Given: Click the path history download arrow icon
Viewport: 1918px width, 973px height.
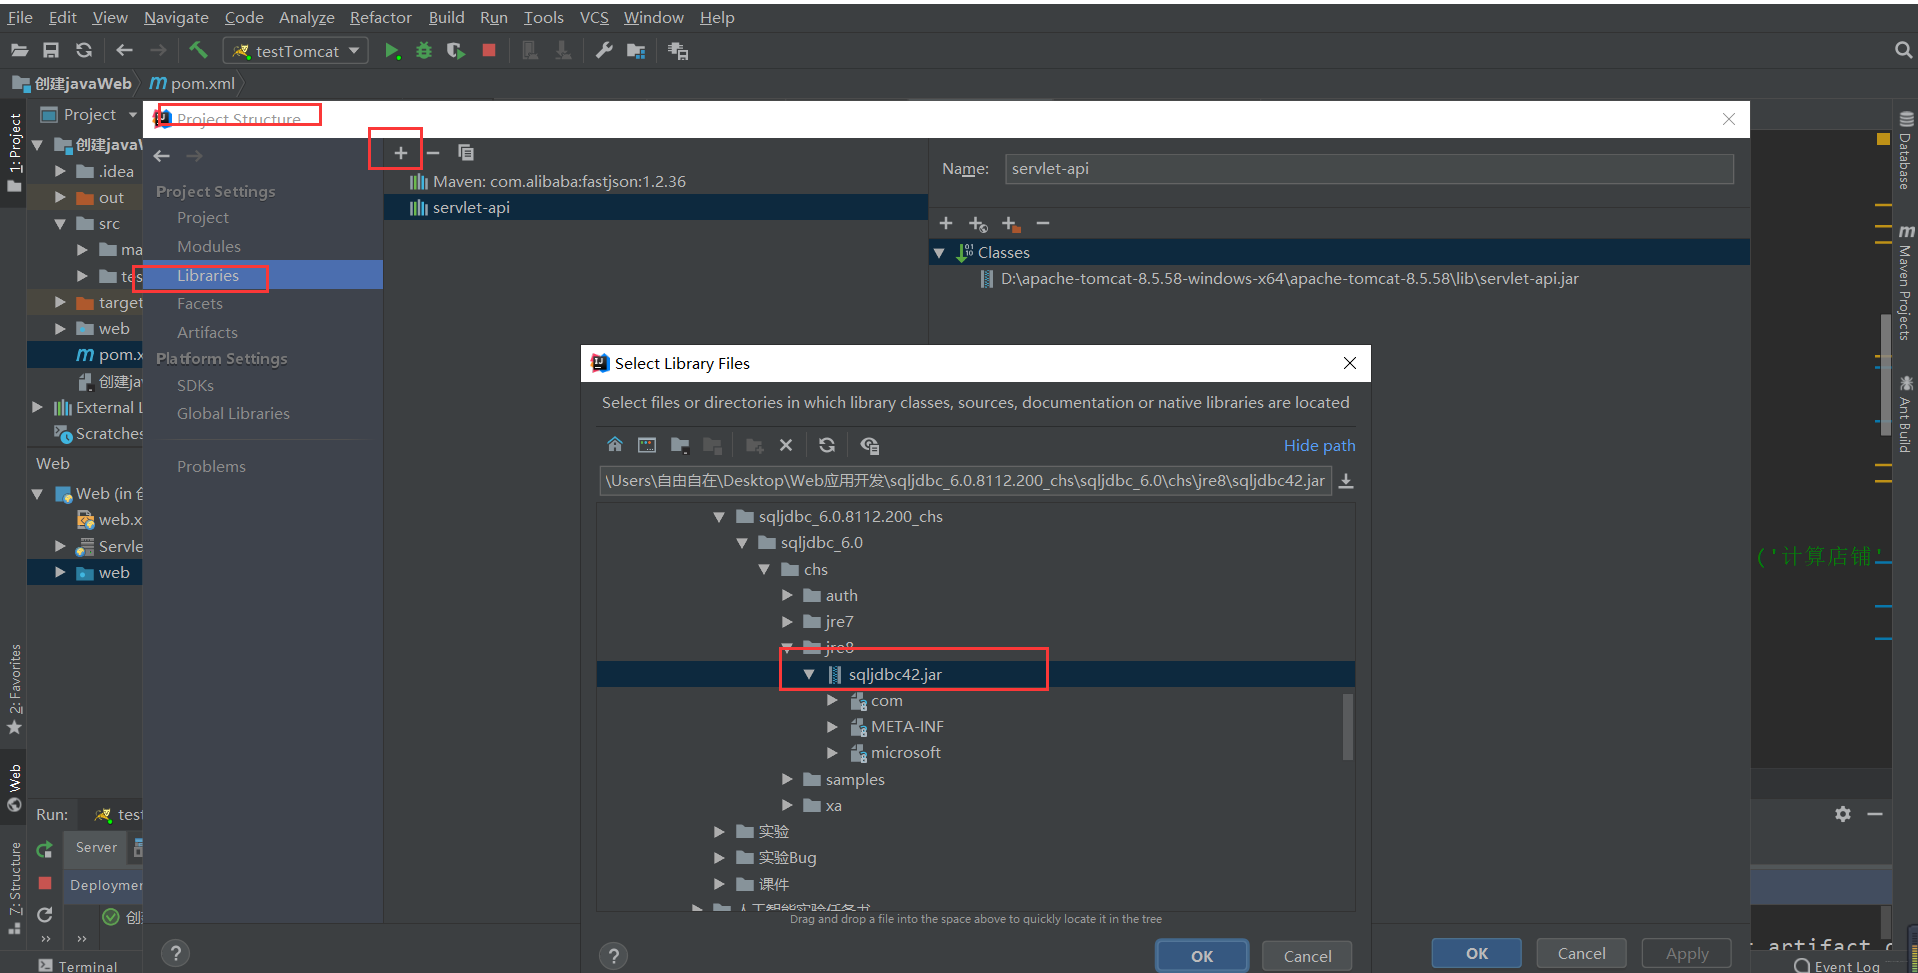Looking at the screenshot, I should 1346,481.
